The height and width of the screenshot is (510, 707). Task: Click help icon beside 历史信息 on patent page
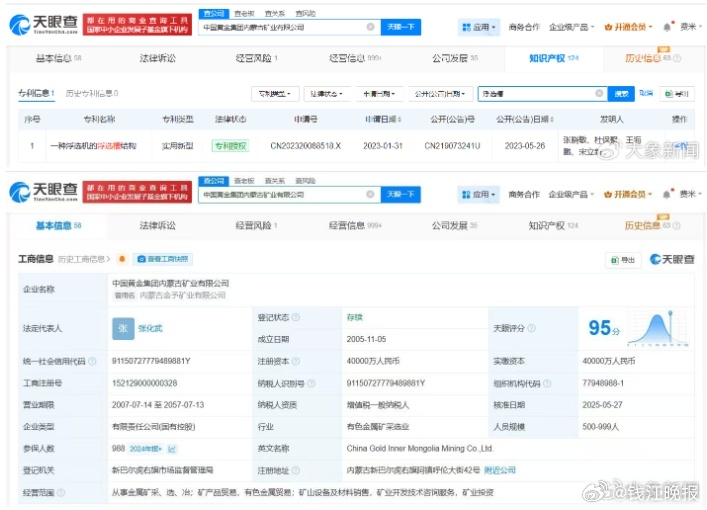(677, 58)
